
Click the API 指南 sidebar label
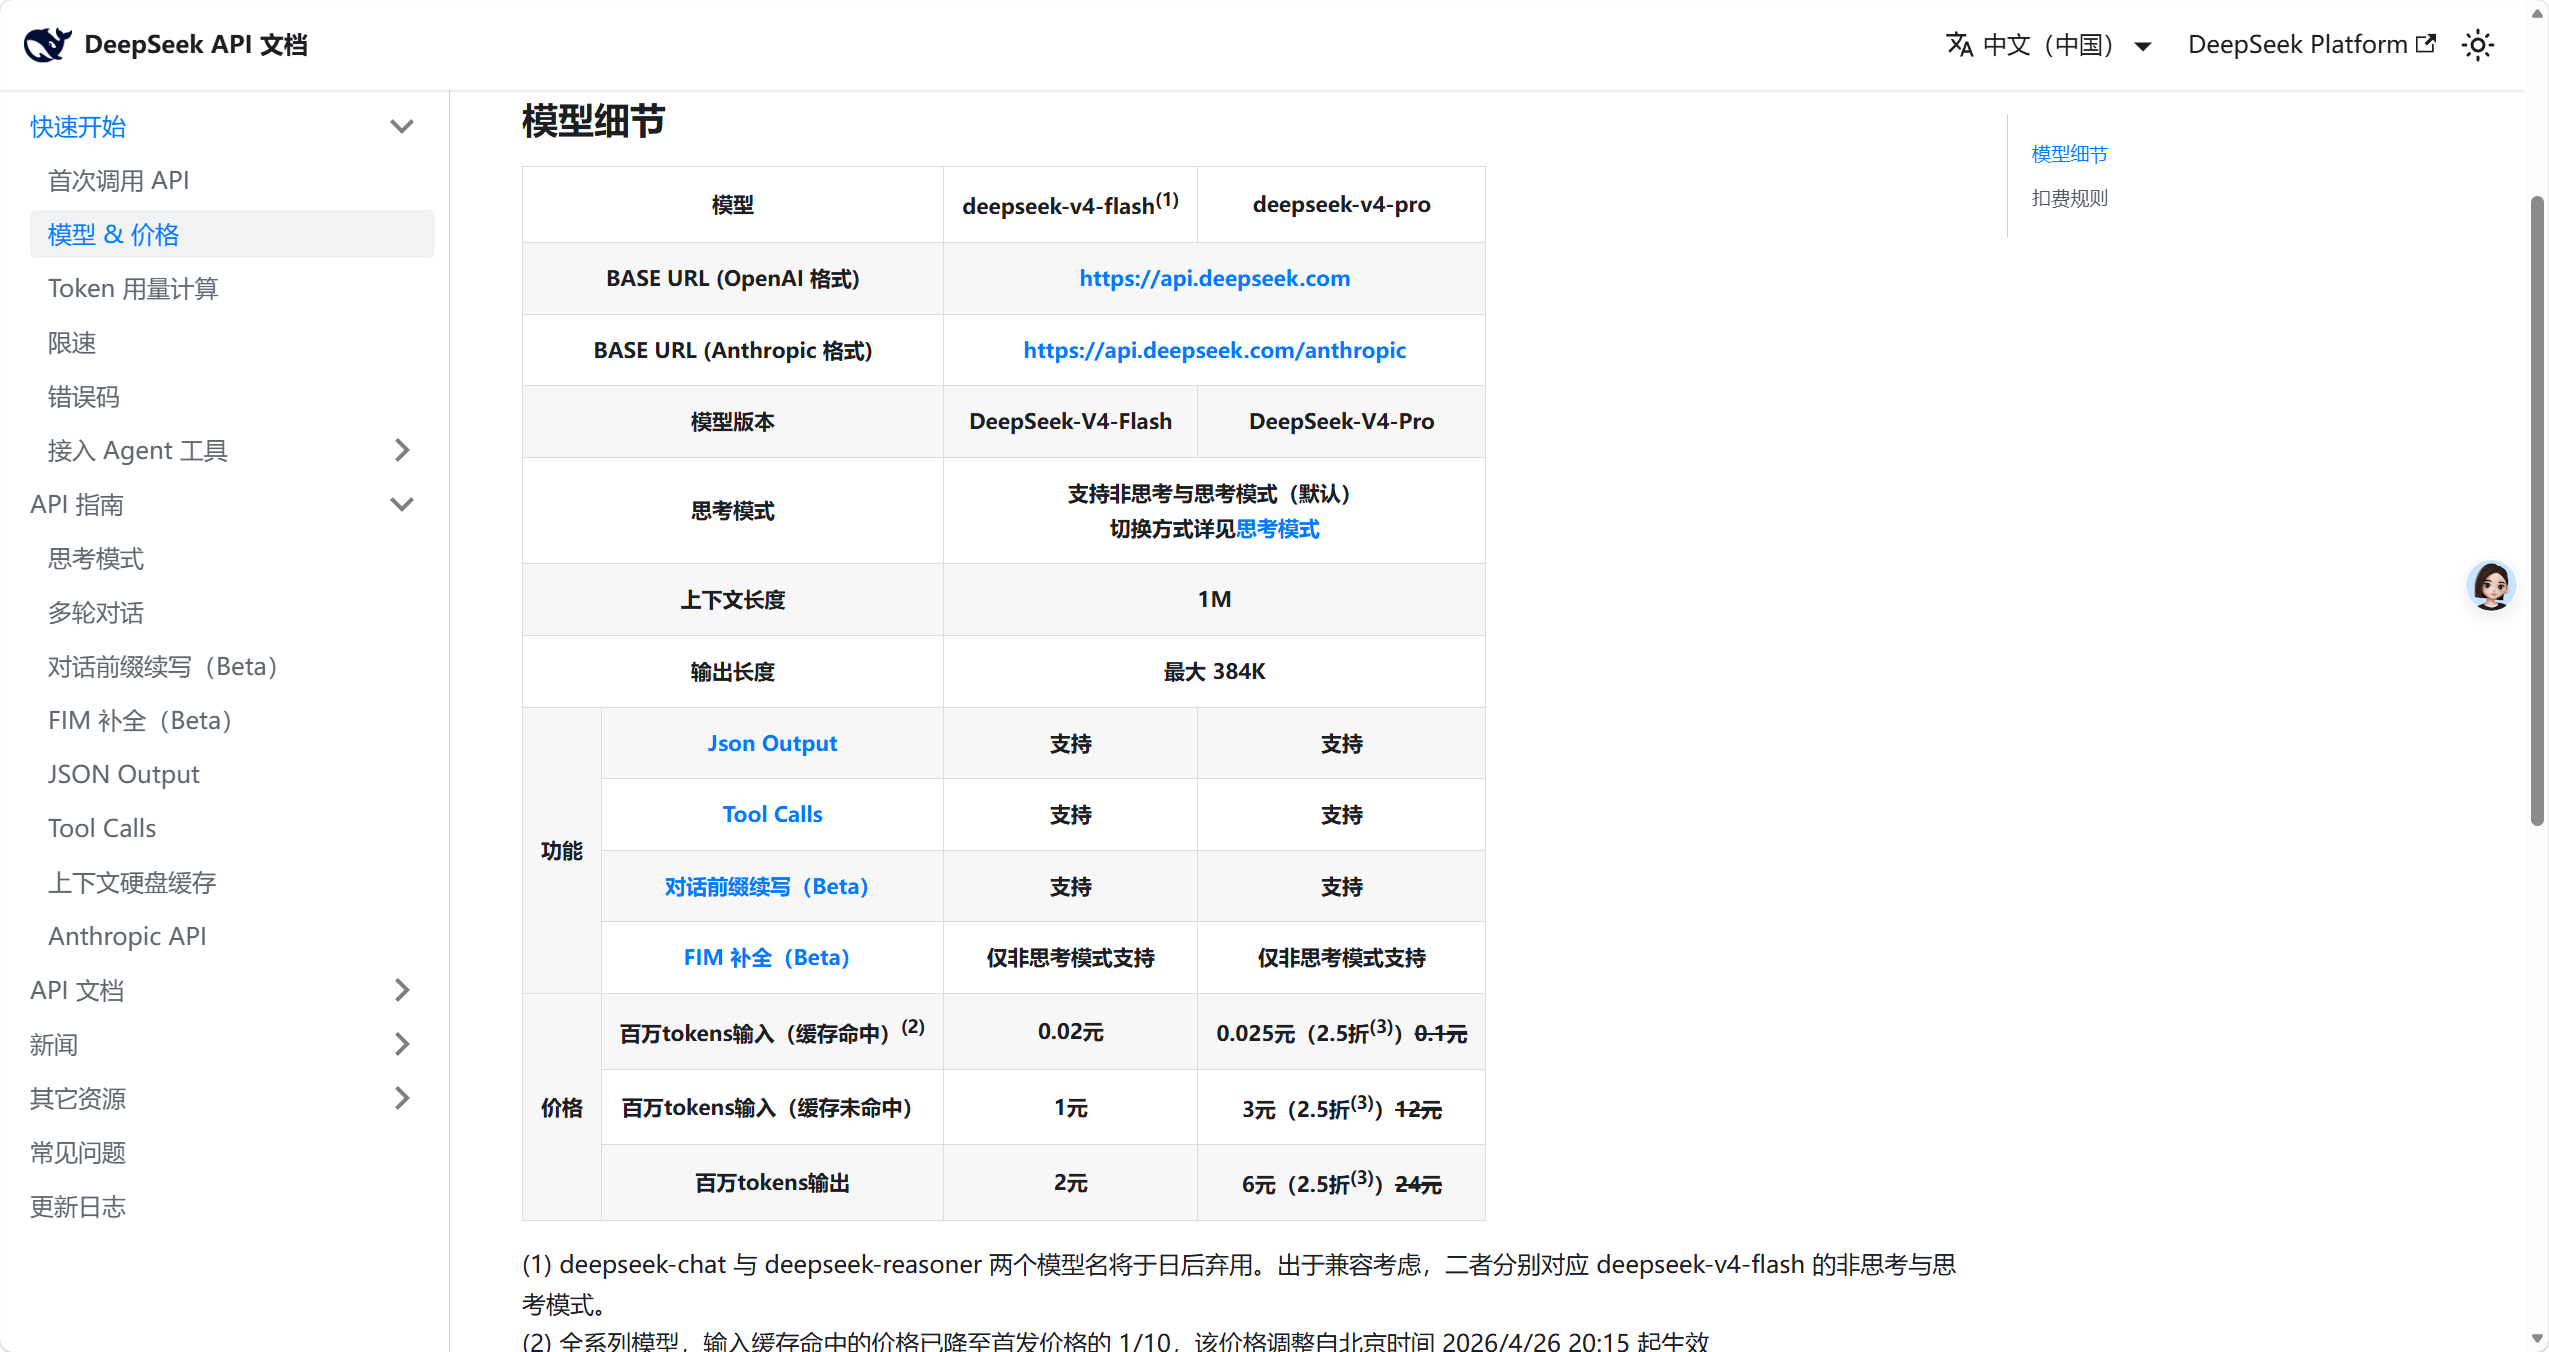(x=77, y=505)
